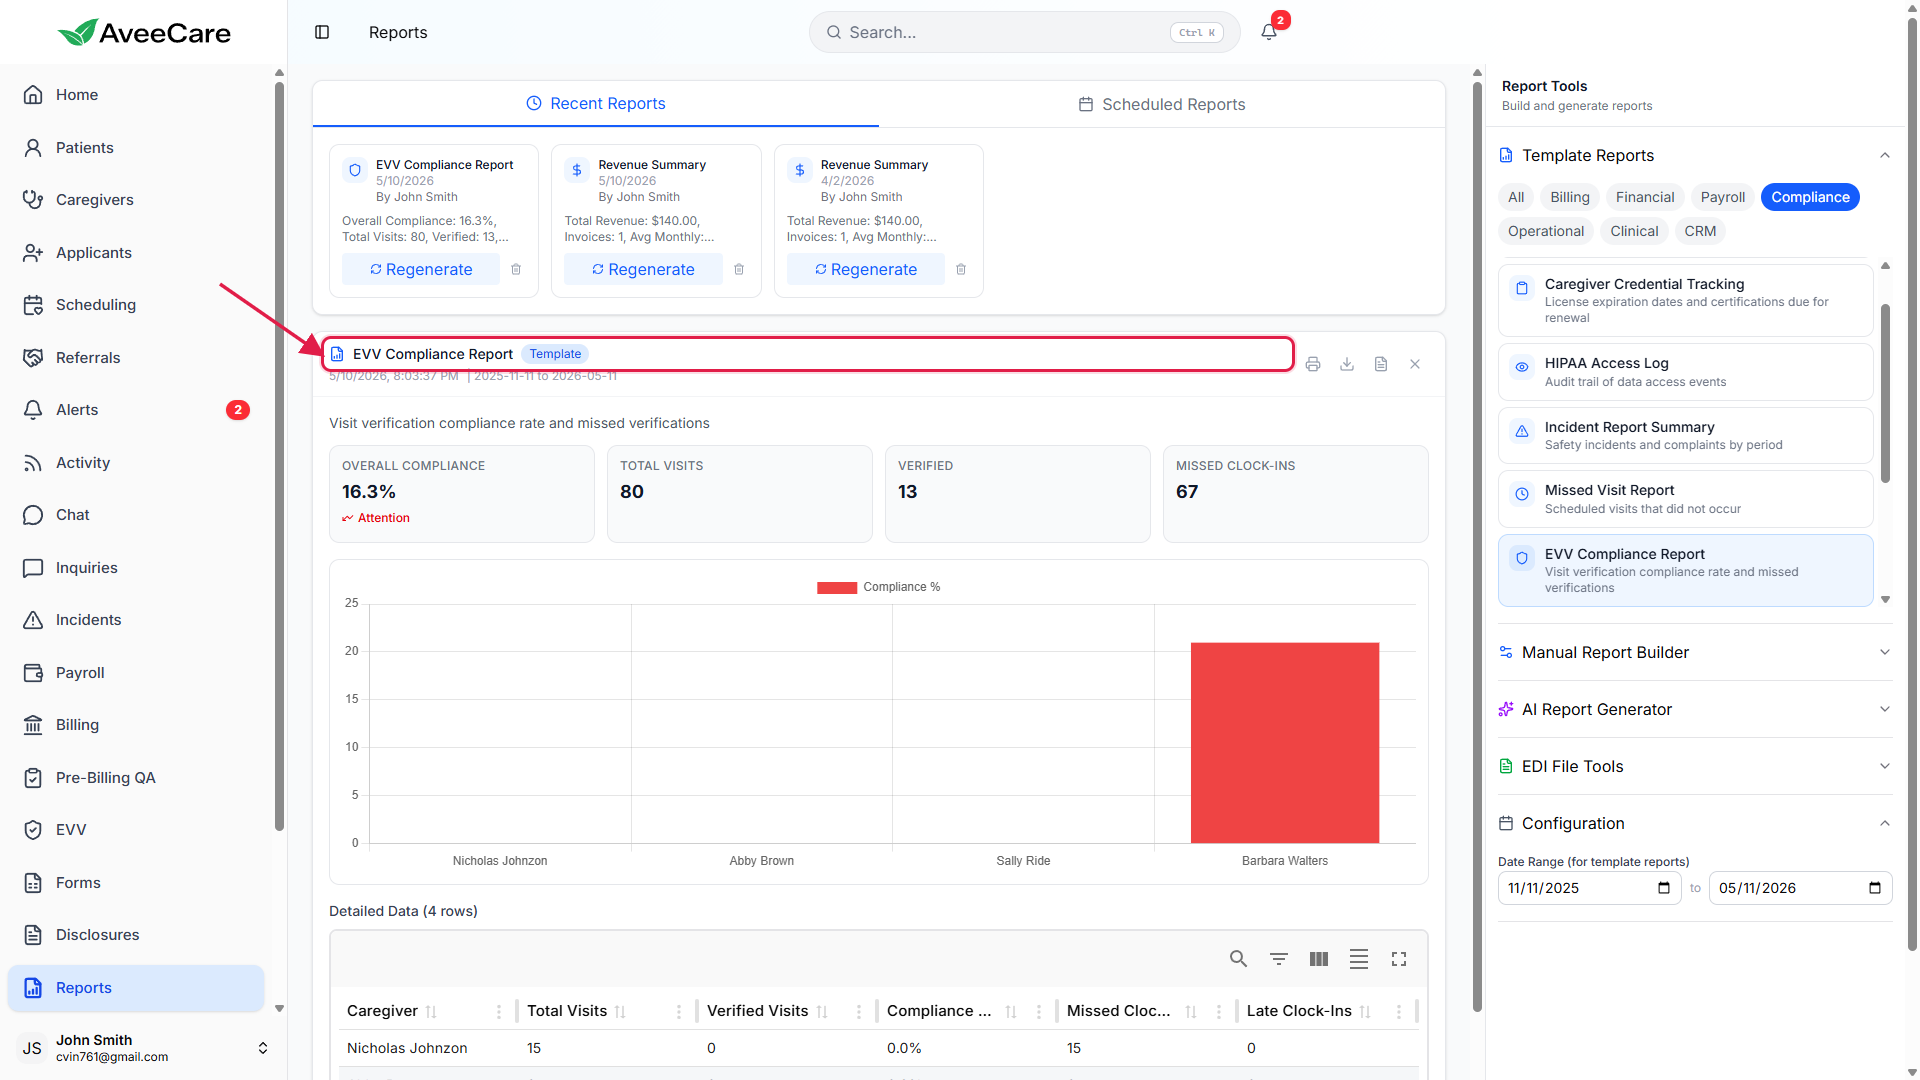The width and height of the screenshot is (1920, 1080).
Task: Sort by Caregiver column
Action: pos(431,1012)
